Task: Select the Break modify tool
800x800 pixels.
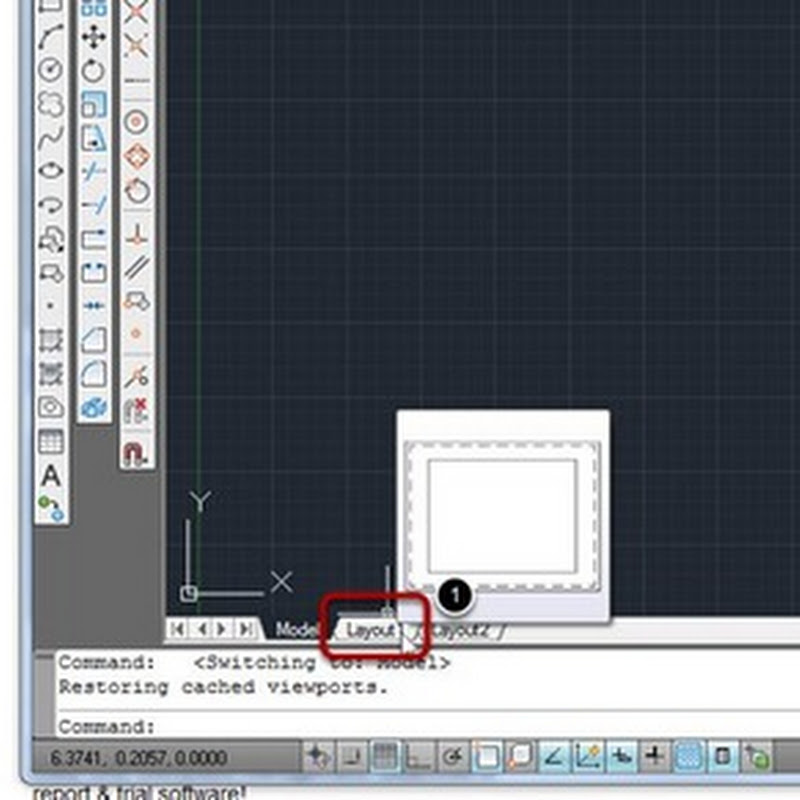Action: click(94, 272)
